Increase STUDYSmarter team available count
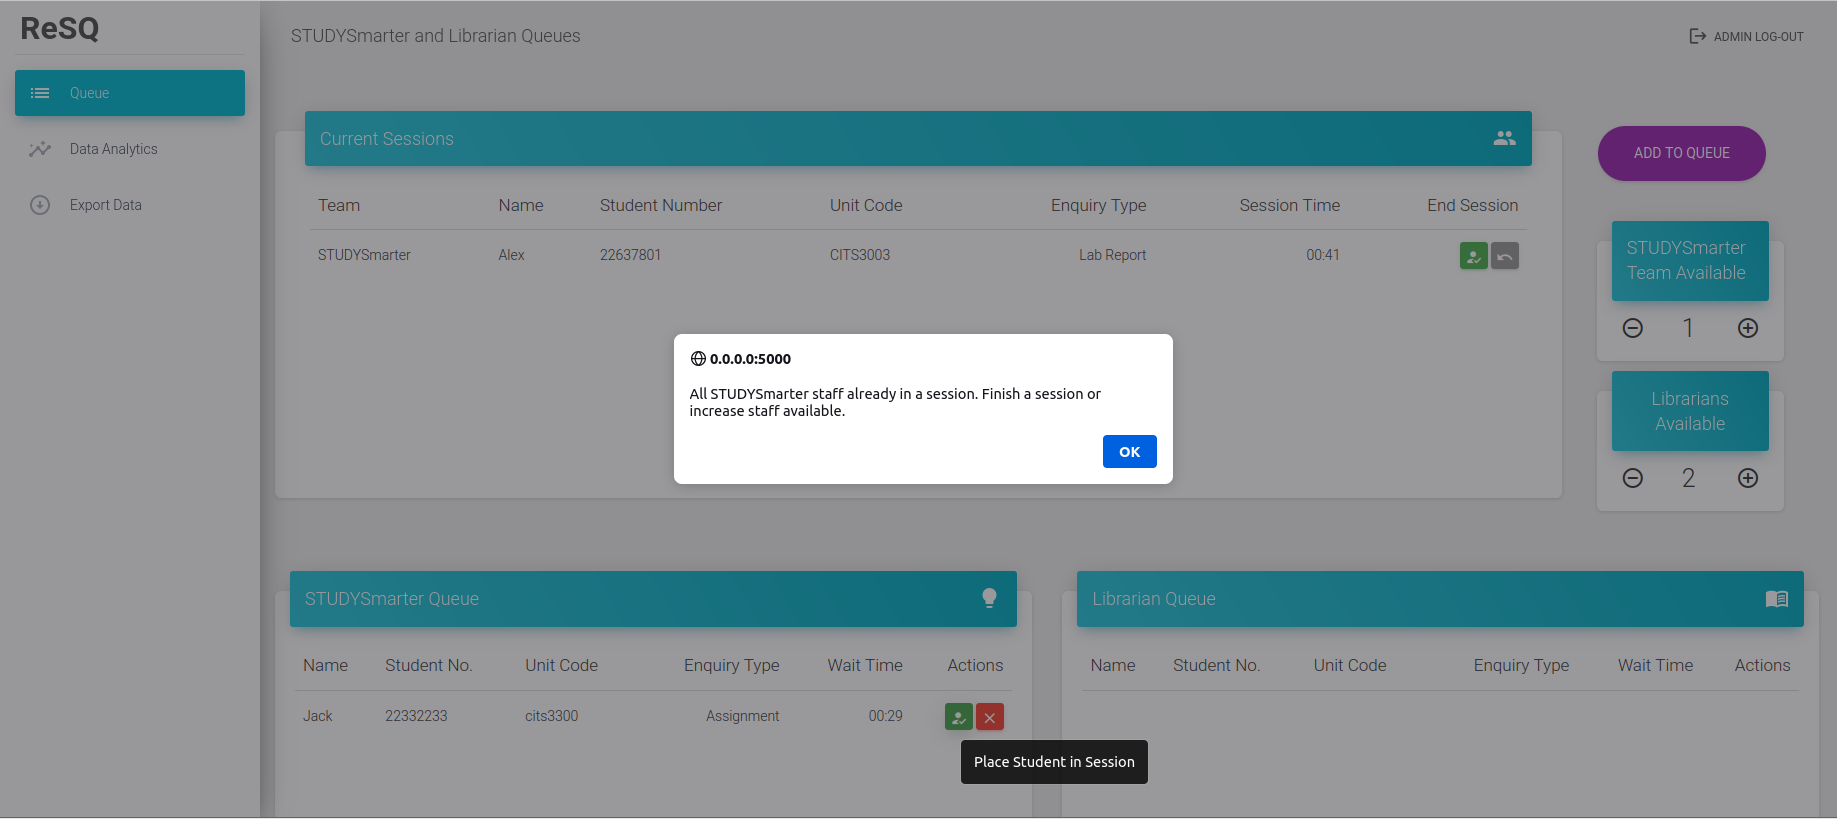The image size is (1837, 819). tap(1748, 328)
